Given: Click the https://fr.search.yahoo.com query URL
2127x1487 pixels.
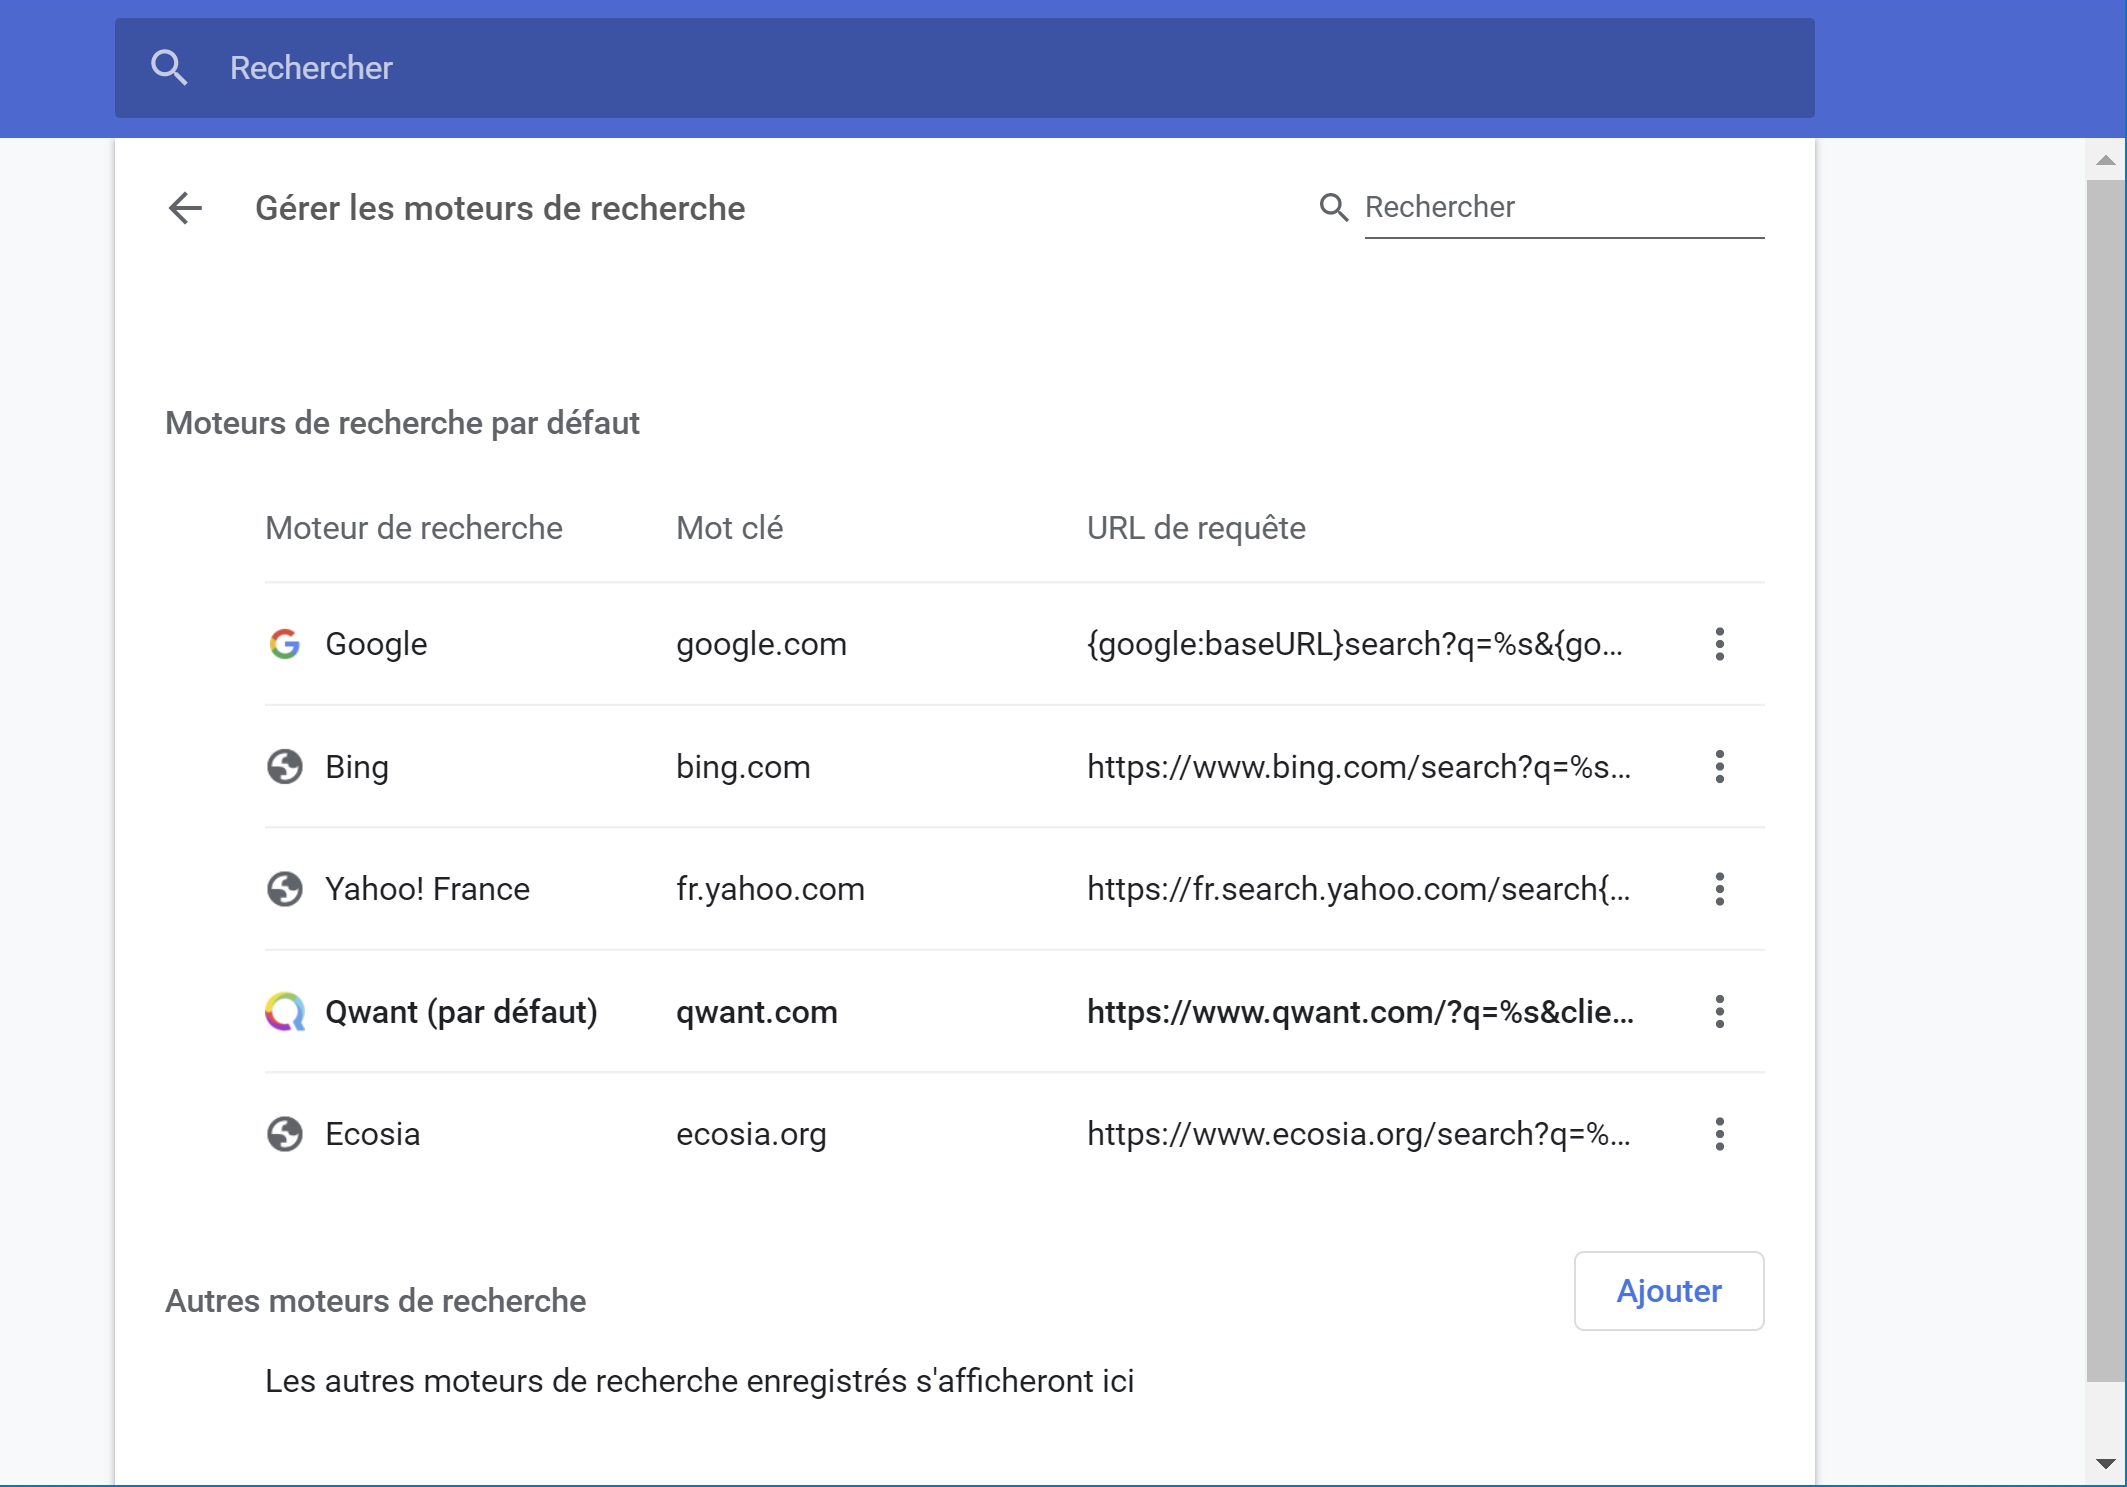Looking at the screenshot, I should 1359,889.
